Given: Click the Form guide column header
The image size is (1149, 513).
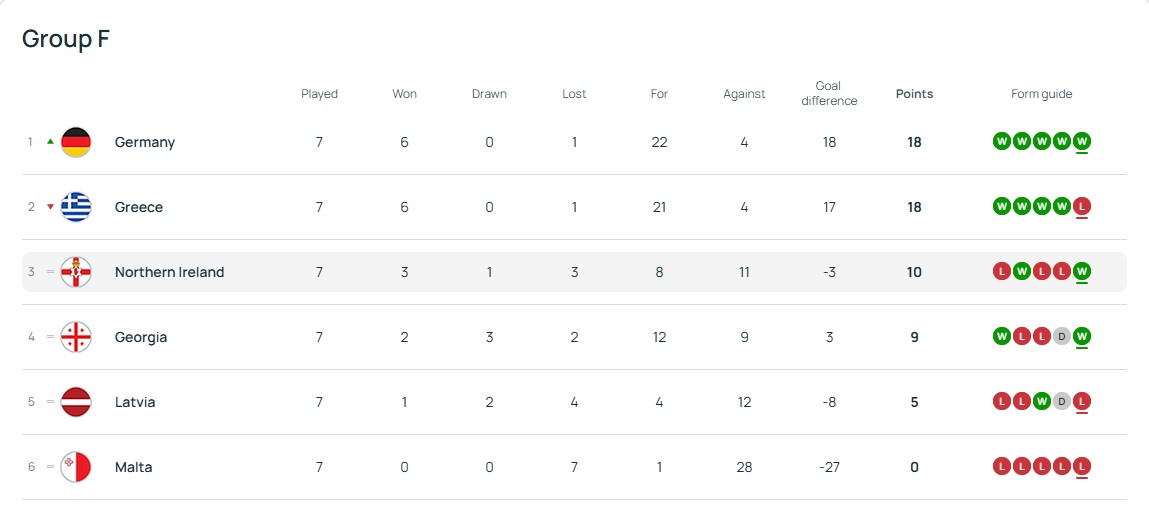Looking at the screenshot, I should pos(1041,94).
